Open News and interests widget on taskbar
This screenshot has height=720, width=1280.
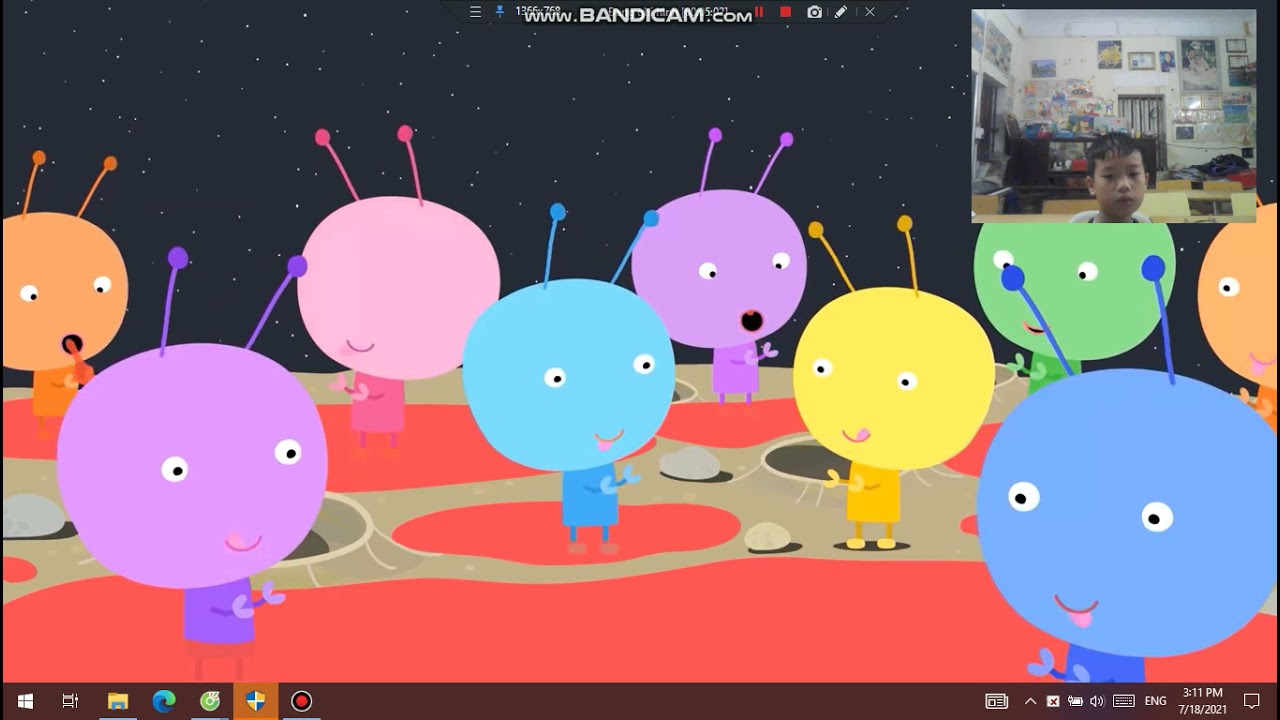(997, 701)
